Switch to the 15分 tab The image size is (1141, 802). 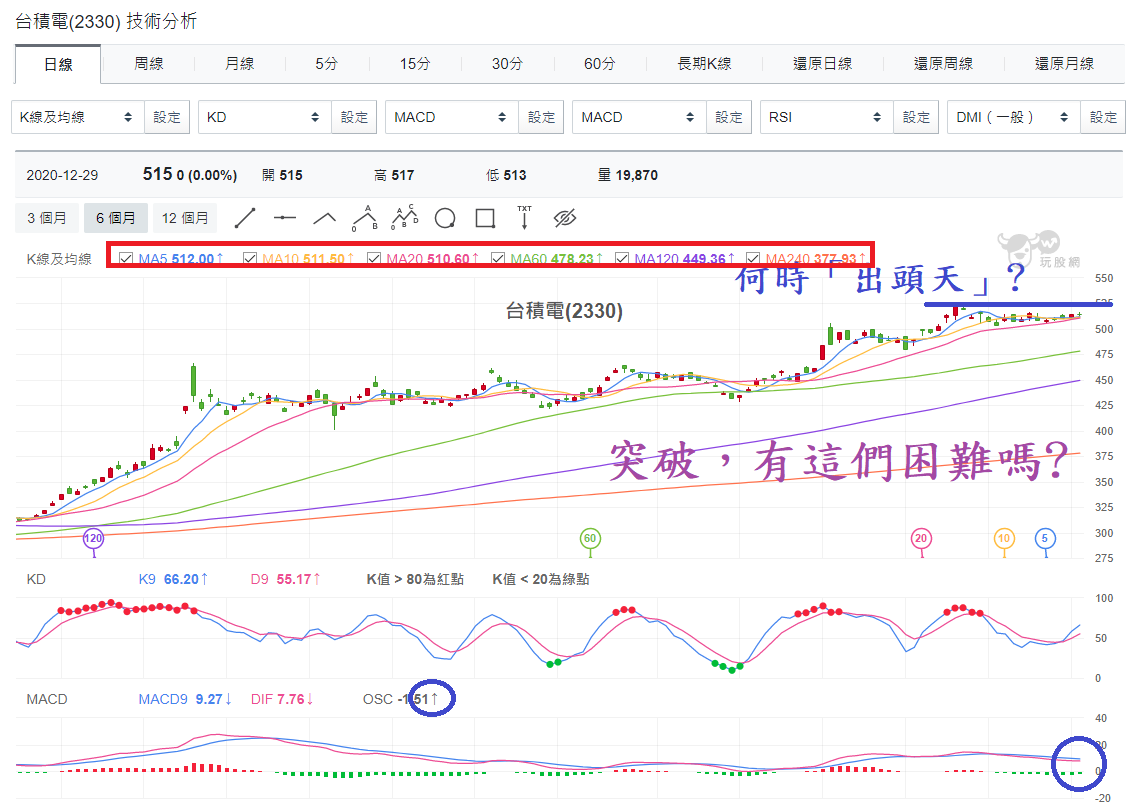[x=415, y=64]
